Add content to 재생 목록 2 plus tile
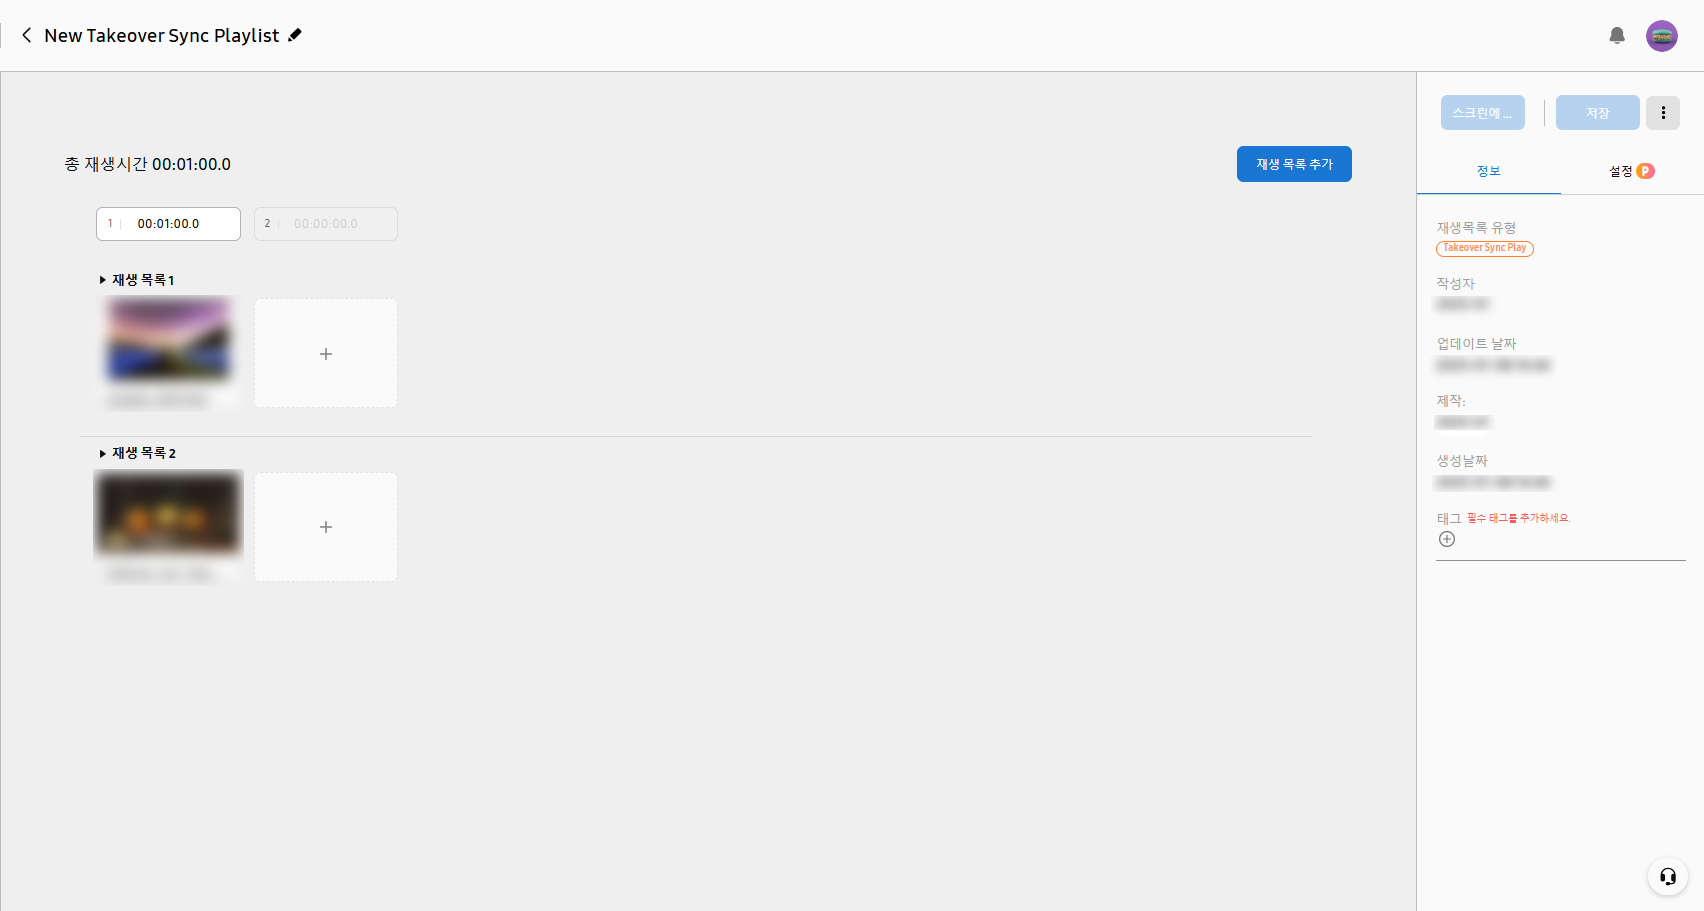Screen dimensions: 1704x911 pyautogui.click(x=326, y=527)
